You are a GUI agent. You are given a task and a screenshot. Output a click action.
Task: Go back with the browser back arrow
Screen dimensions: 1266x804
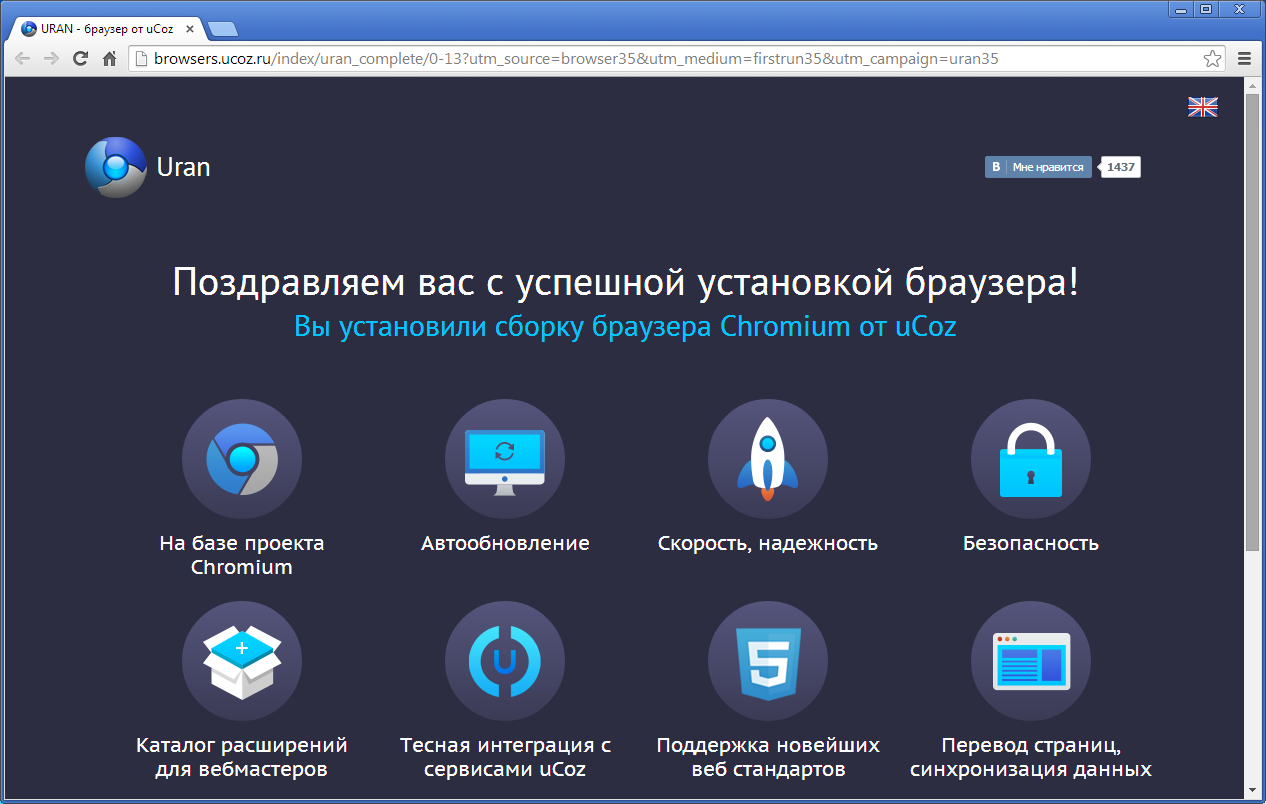(22, 59)
